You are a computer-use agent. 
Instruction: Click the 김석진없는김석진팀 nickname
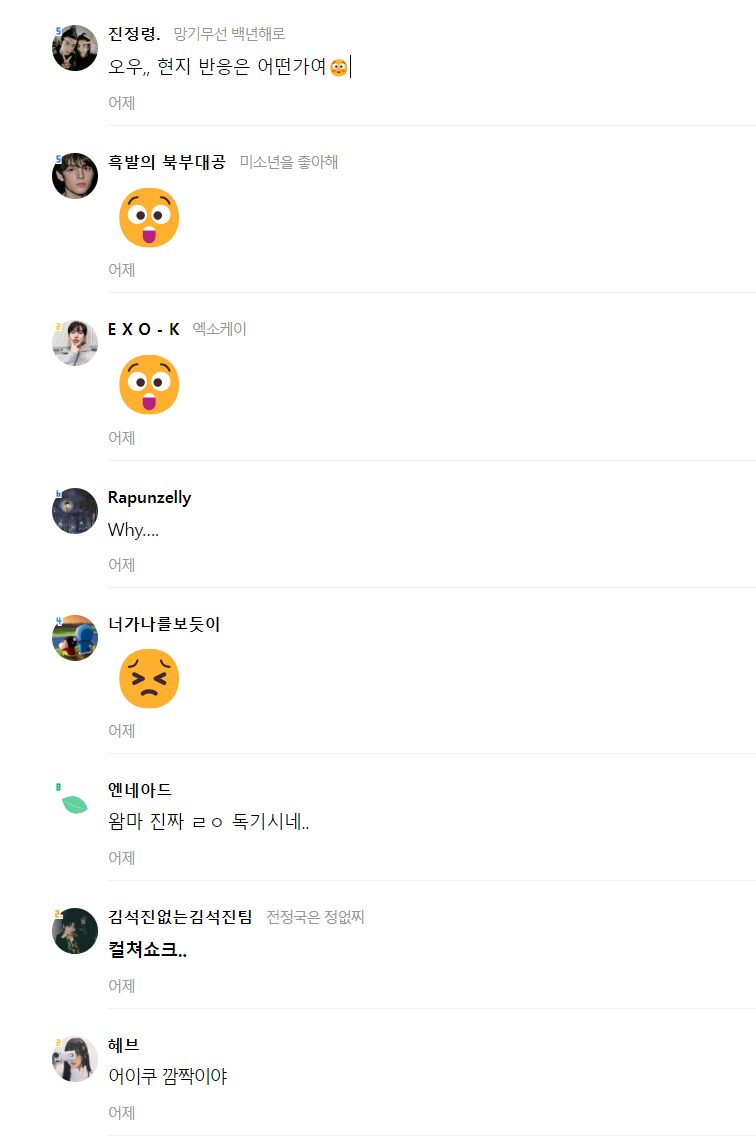[x=180, y=917]
